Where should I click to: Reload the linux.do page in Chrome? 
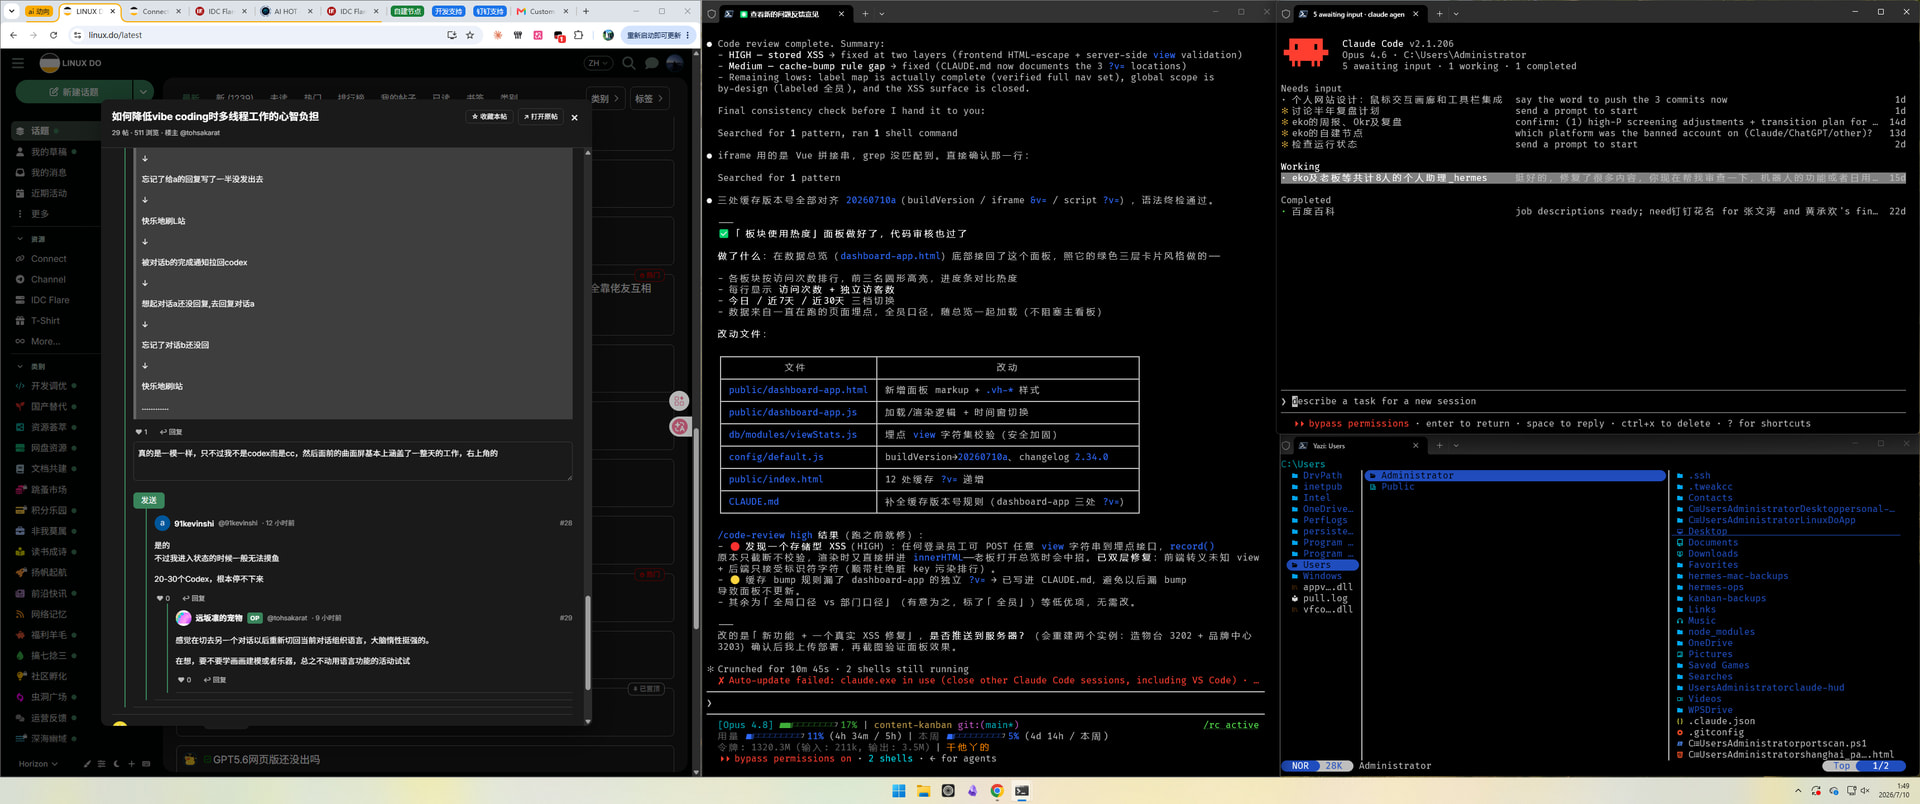tap(53, 35)
